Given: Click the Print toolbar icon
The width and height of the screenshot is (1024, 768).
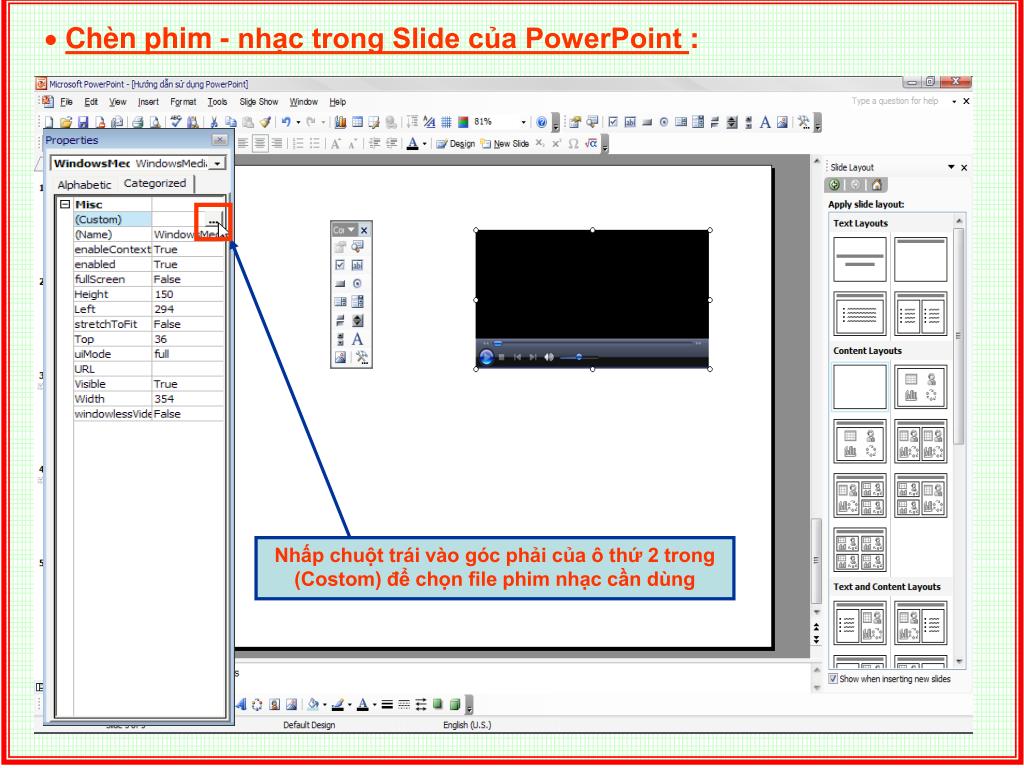Looking at the screenshot, I should coord(138,121).
